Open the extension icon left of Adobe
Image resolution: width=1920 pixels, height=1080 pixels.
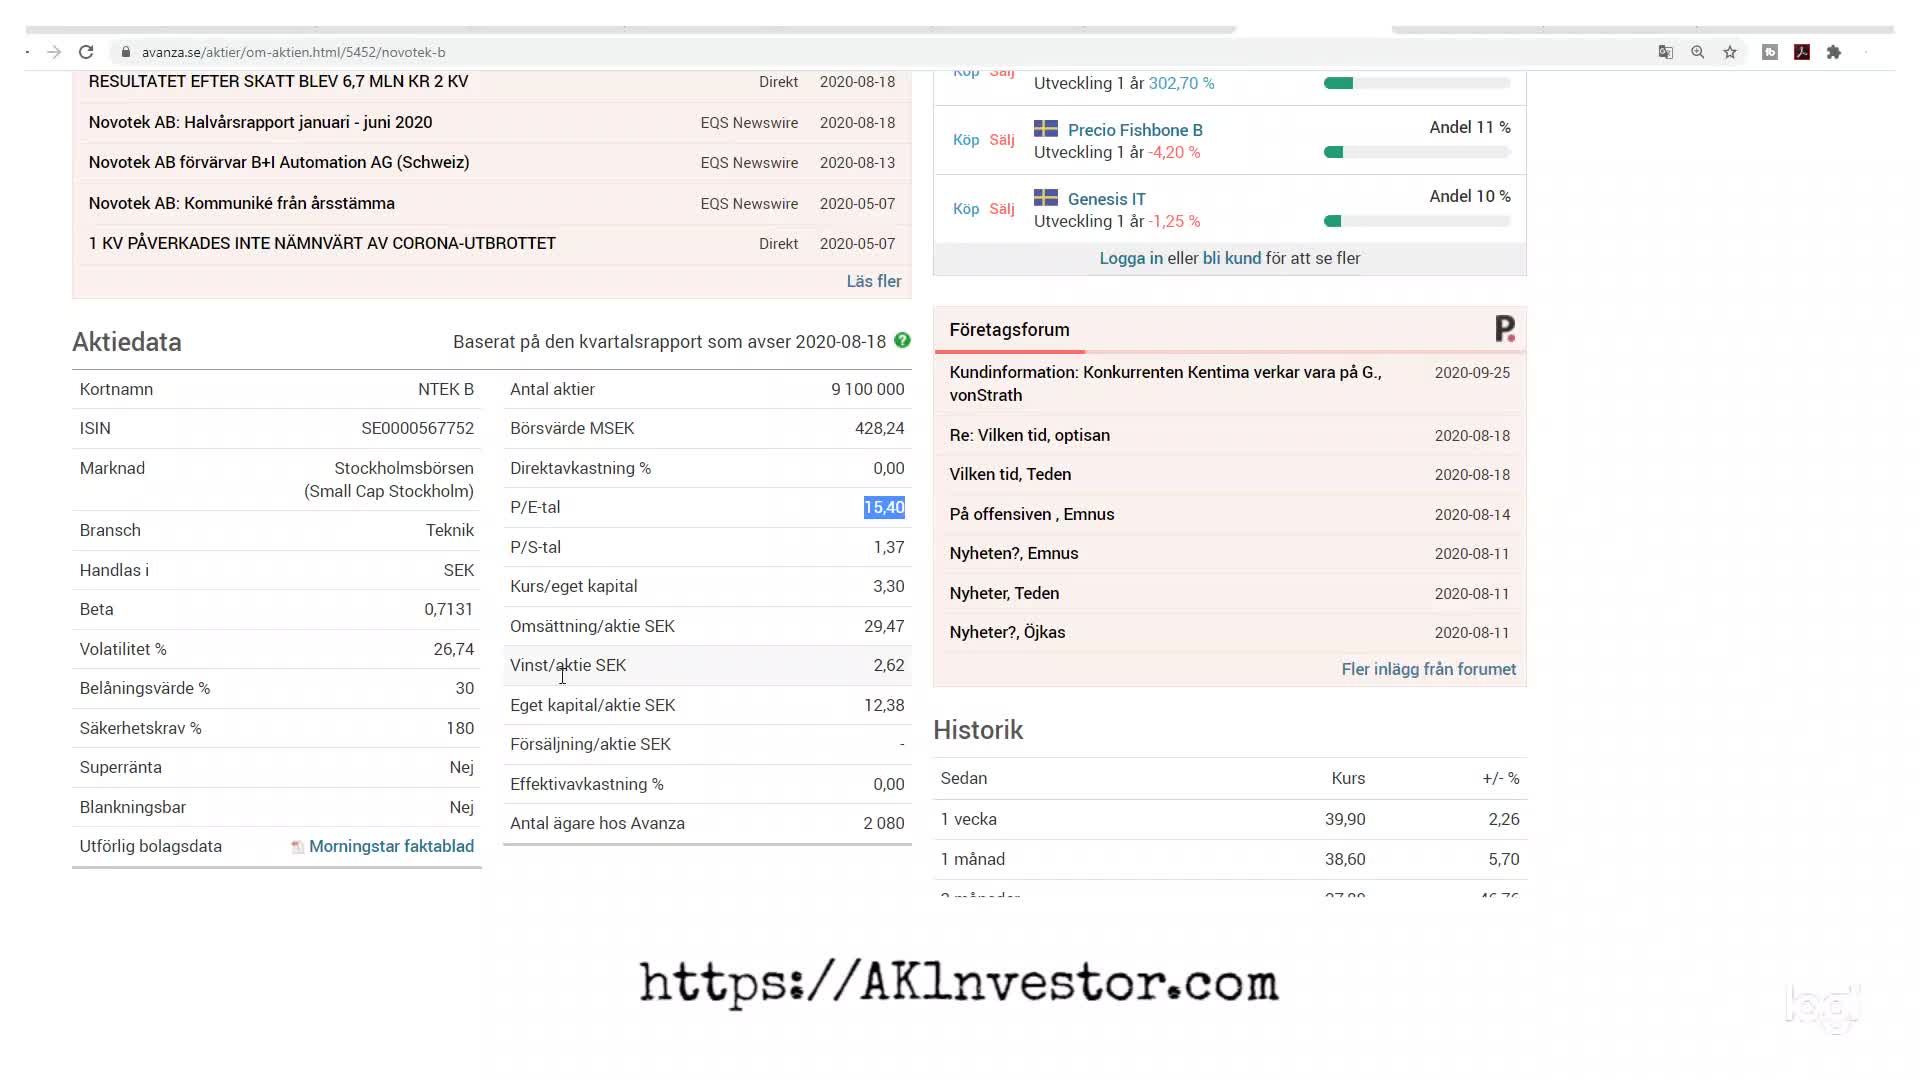click(x=1770, y=52)
